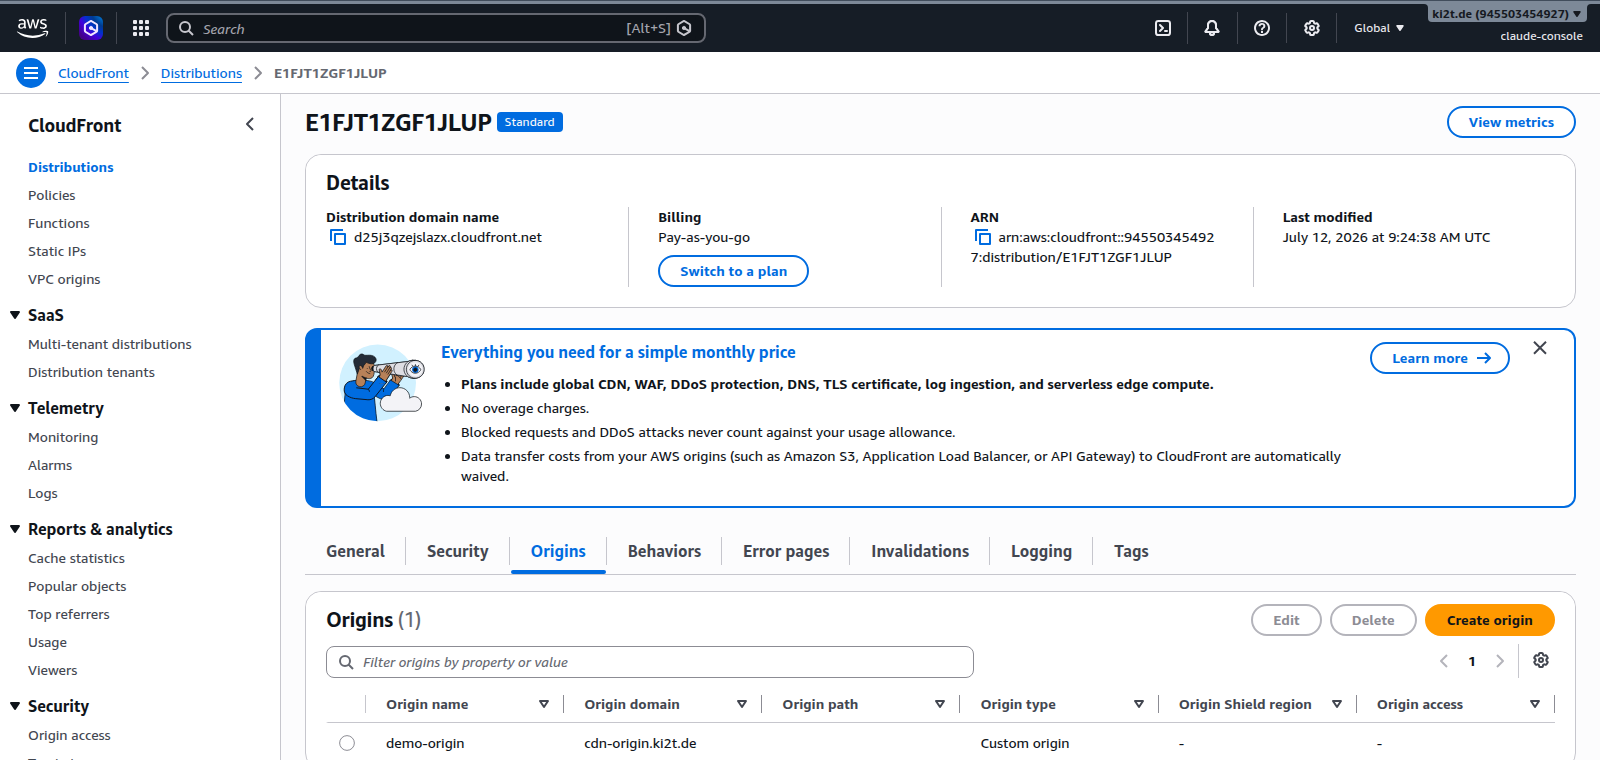Open Distributions breadcrumb link

click(201, 73)
